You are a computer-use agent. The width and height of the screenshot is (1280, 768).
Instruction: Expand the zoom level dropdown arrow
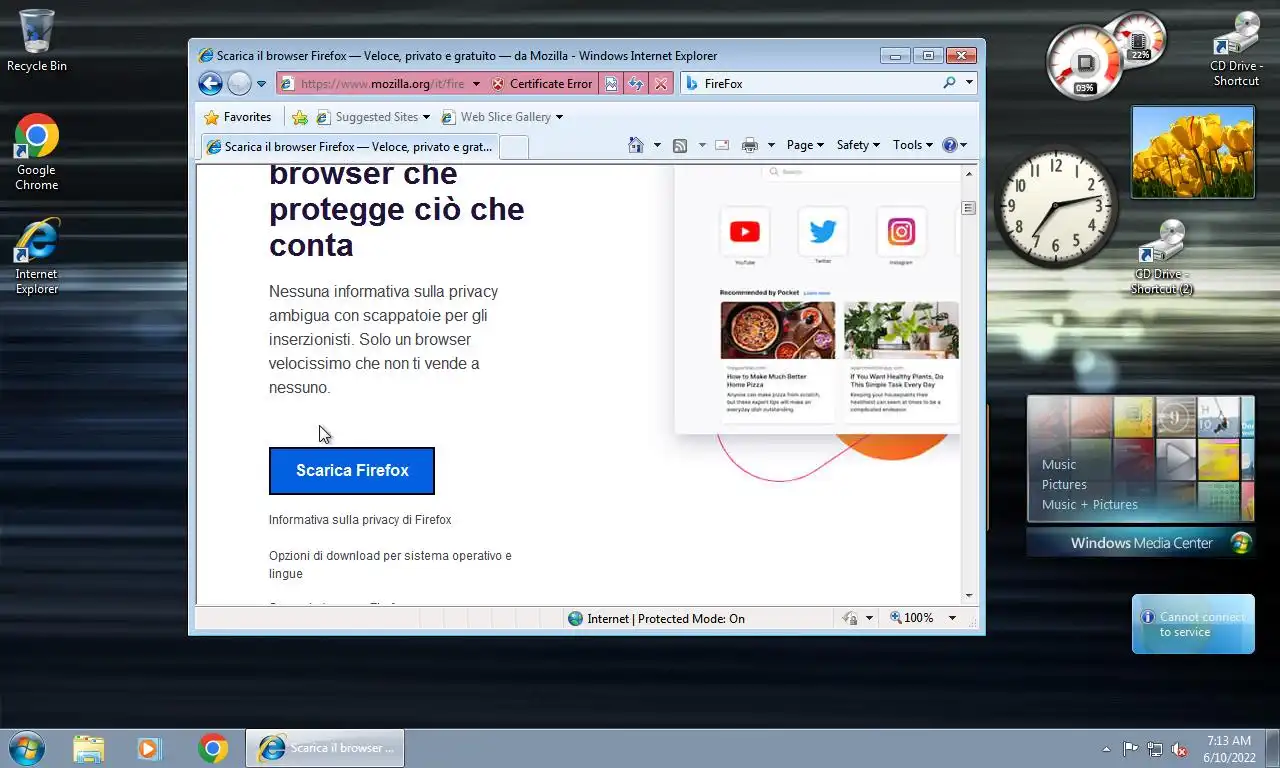point(951,619)
